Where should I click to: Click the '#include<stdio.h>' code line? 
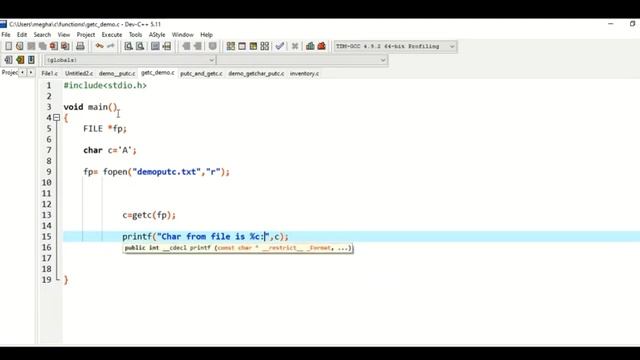(x=105, y=85)
